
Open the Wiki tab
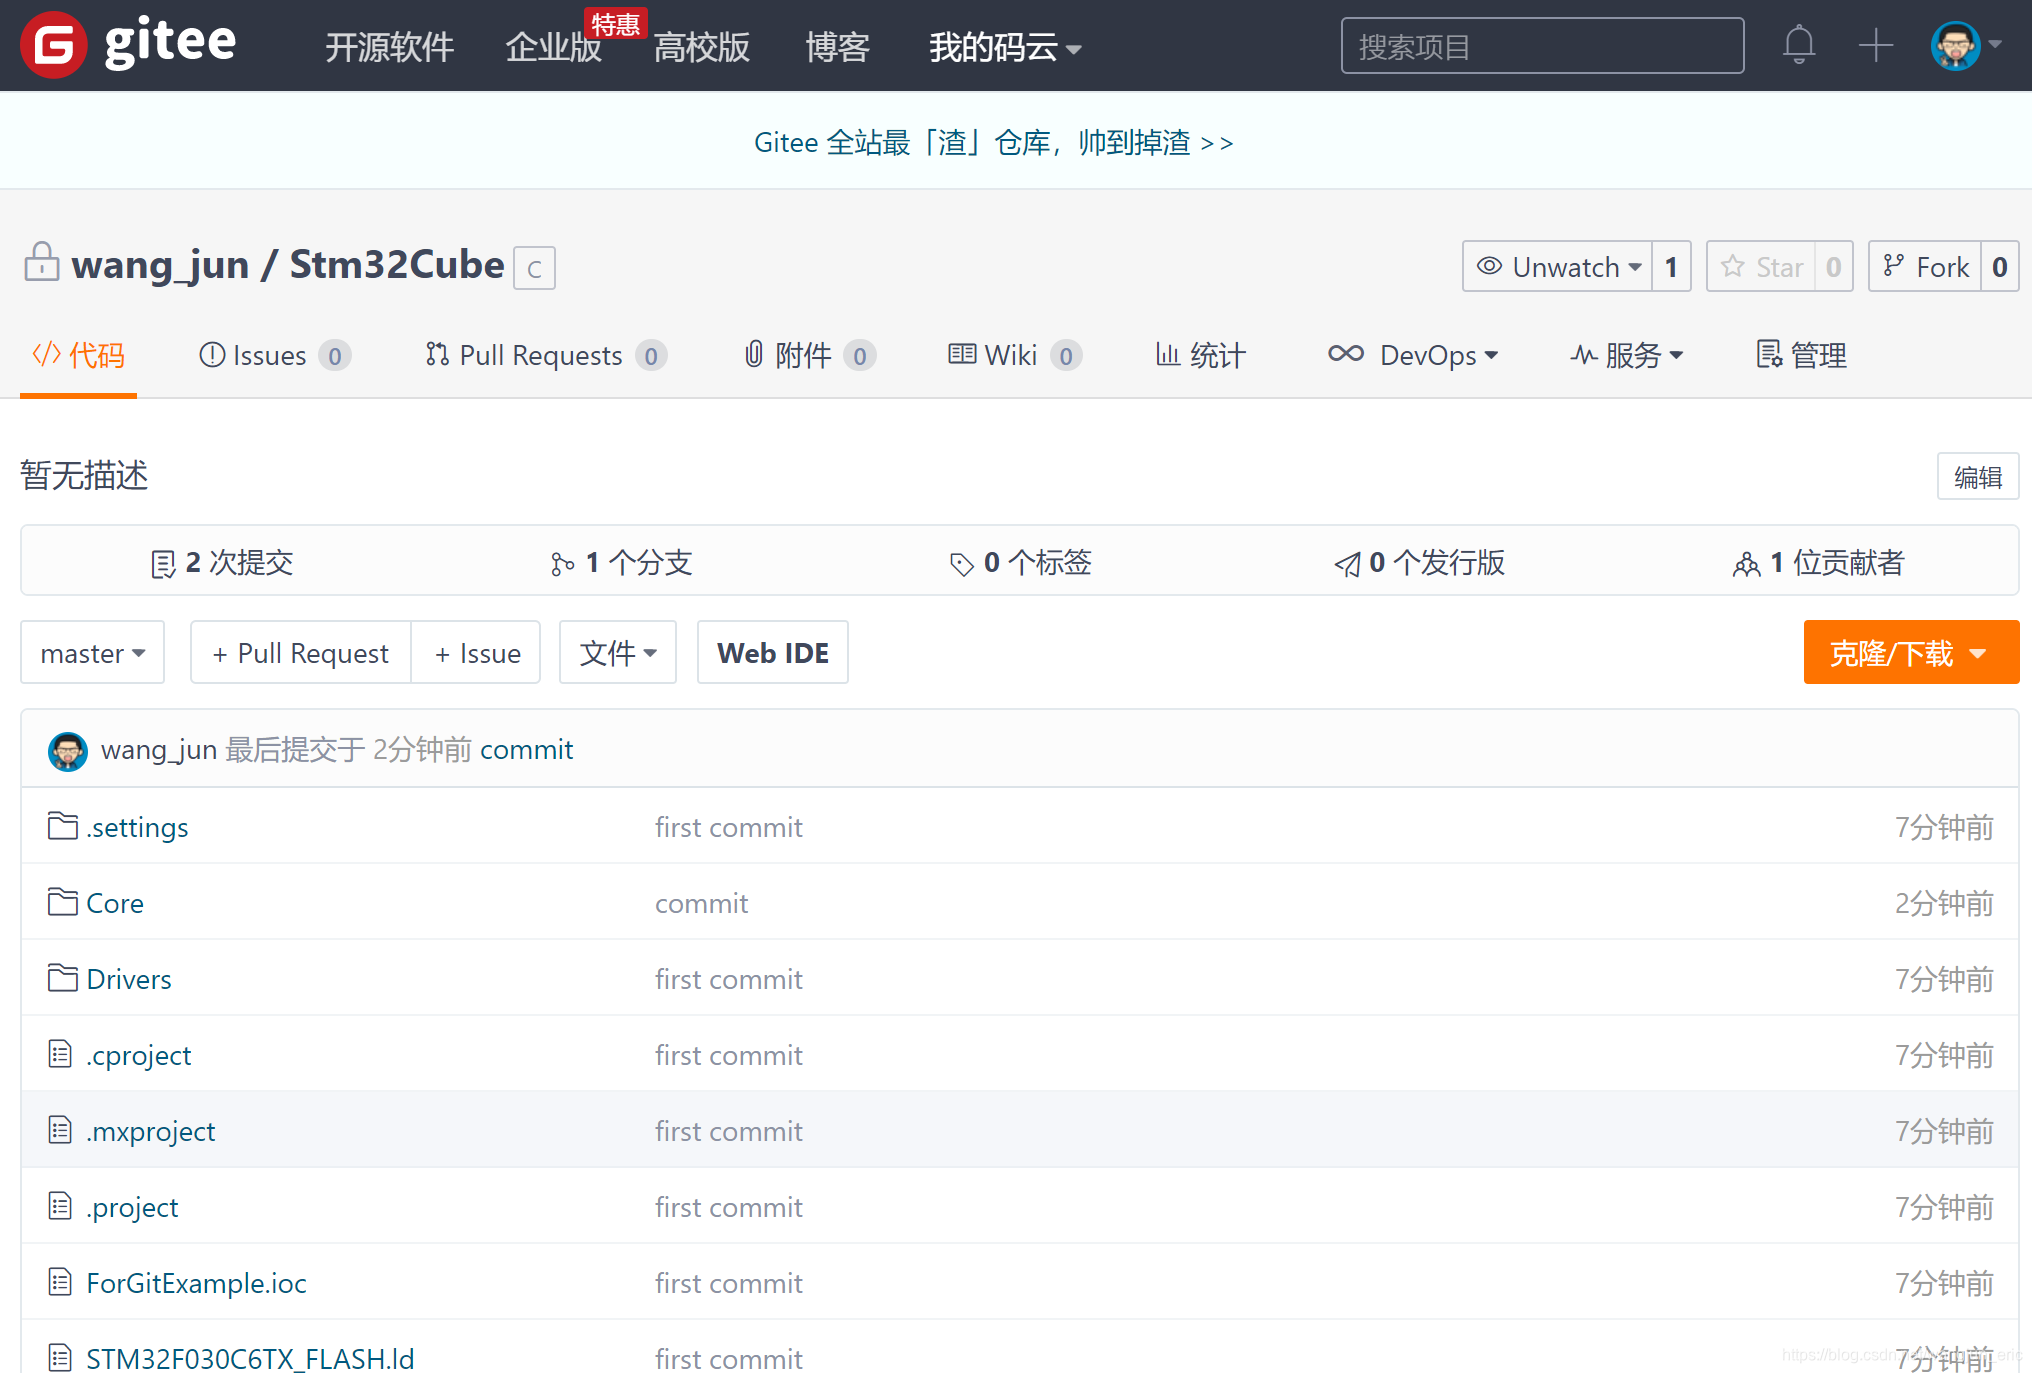pyautogui.click(x=1010, y=355)
